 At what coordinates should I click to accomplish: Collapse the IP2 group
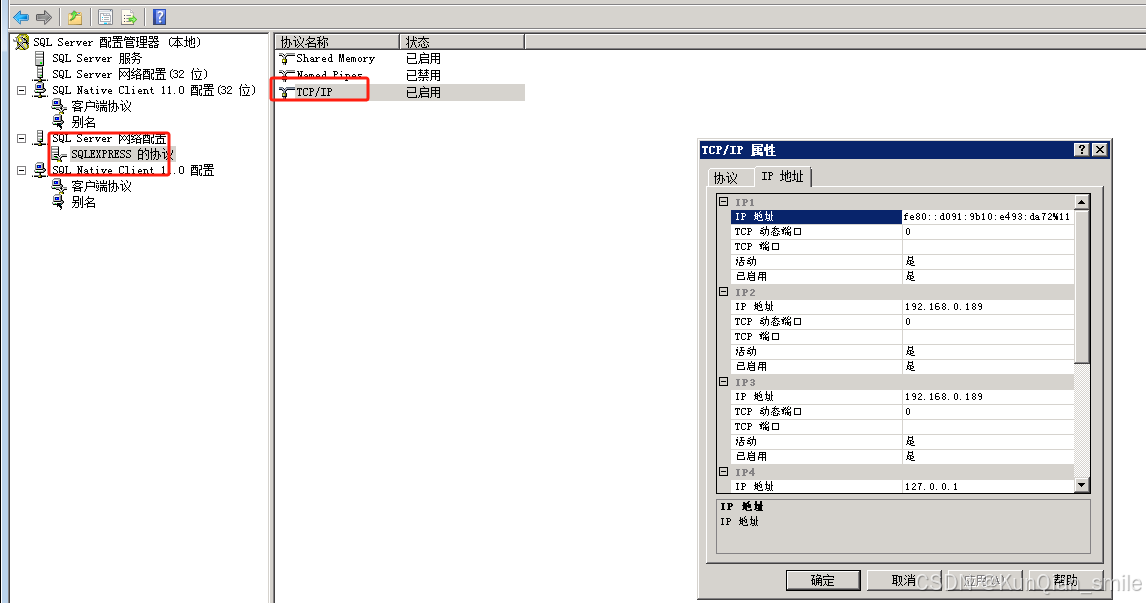(724, 292)
